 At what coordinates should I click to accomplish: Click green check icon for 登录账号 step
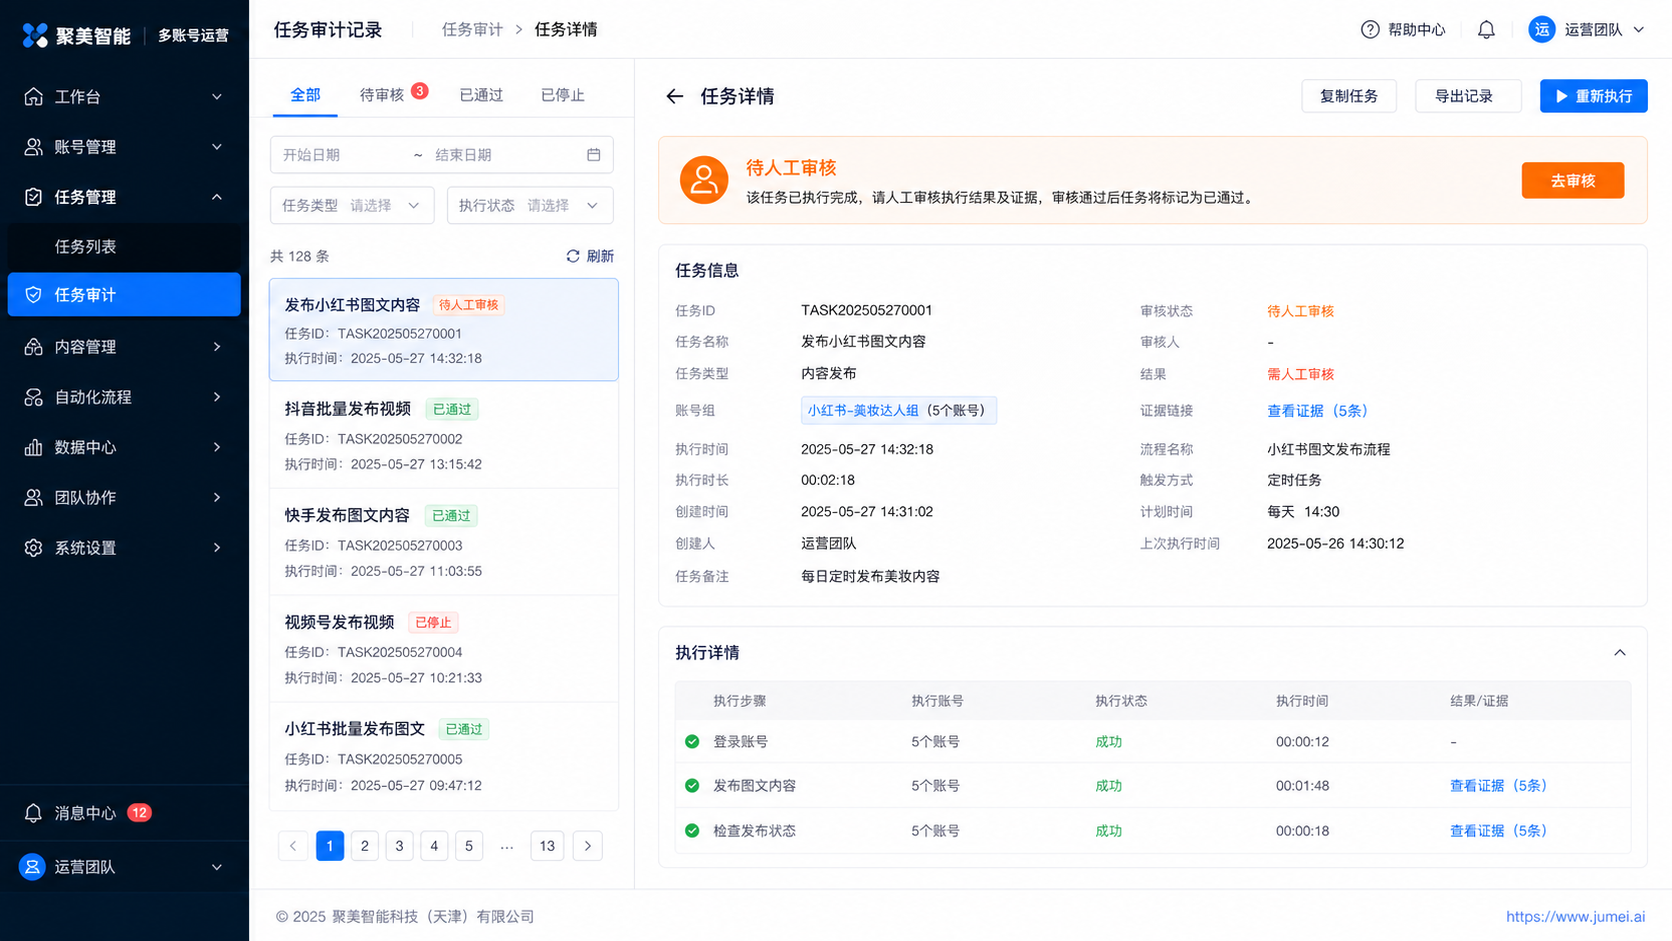[x=692, y=741]
